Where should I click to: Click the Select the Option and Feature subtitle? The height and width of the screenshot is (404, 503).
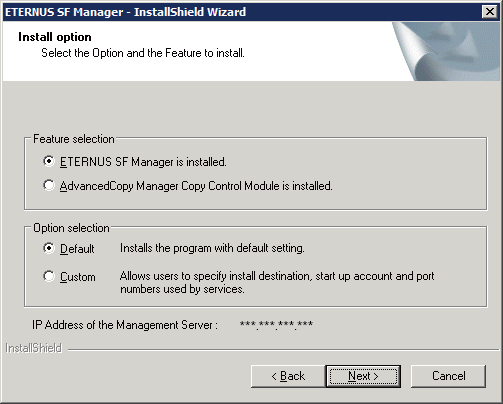pos(143,53)
